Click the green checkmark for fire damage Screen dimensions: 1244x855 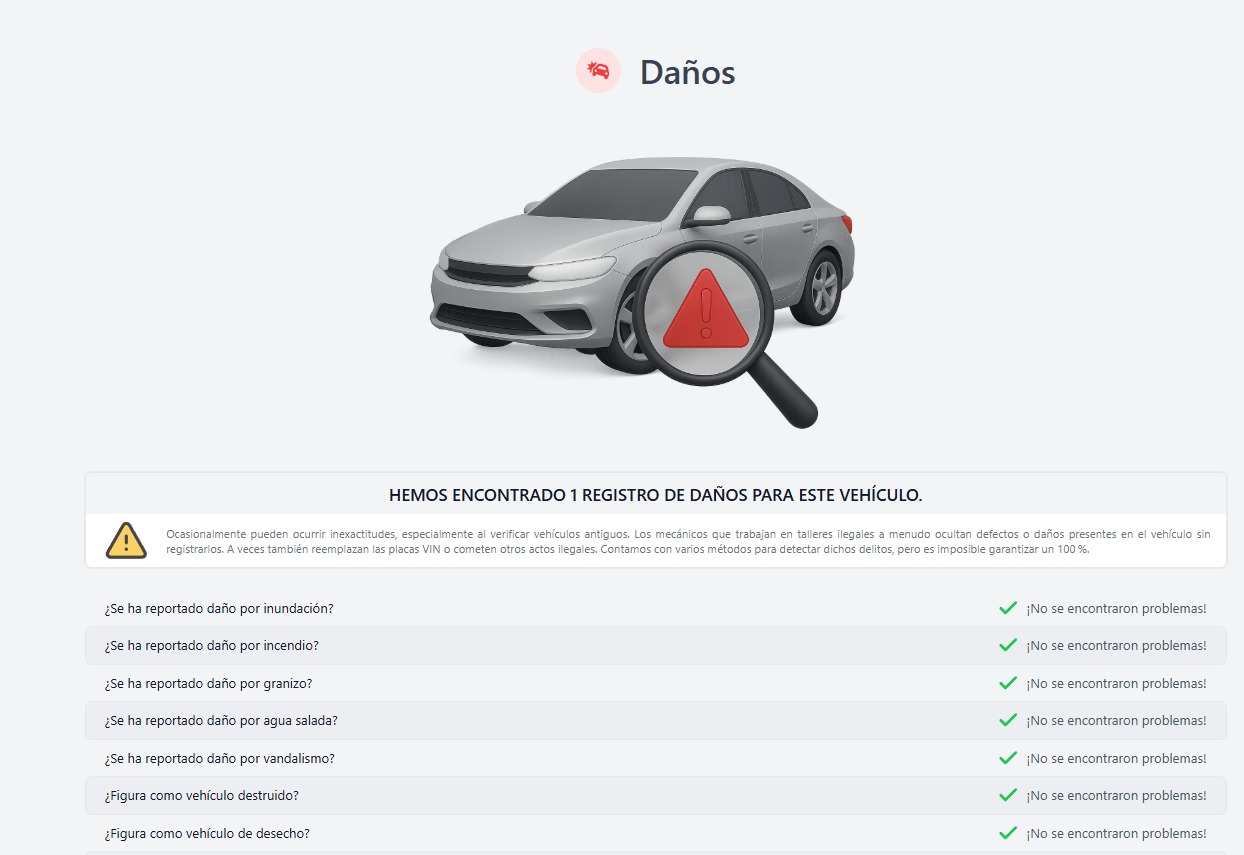(x=1008, y=646)
